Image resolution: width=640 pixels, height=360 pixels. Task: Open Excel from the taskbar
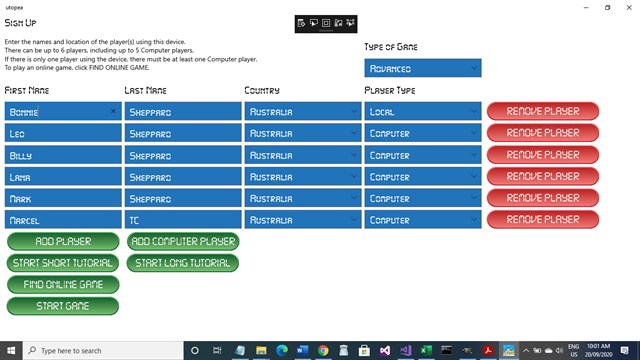click(x=426, y=351)
